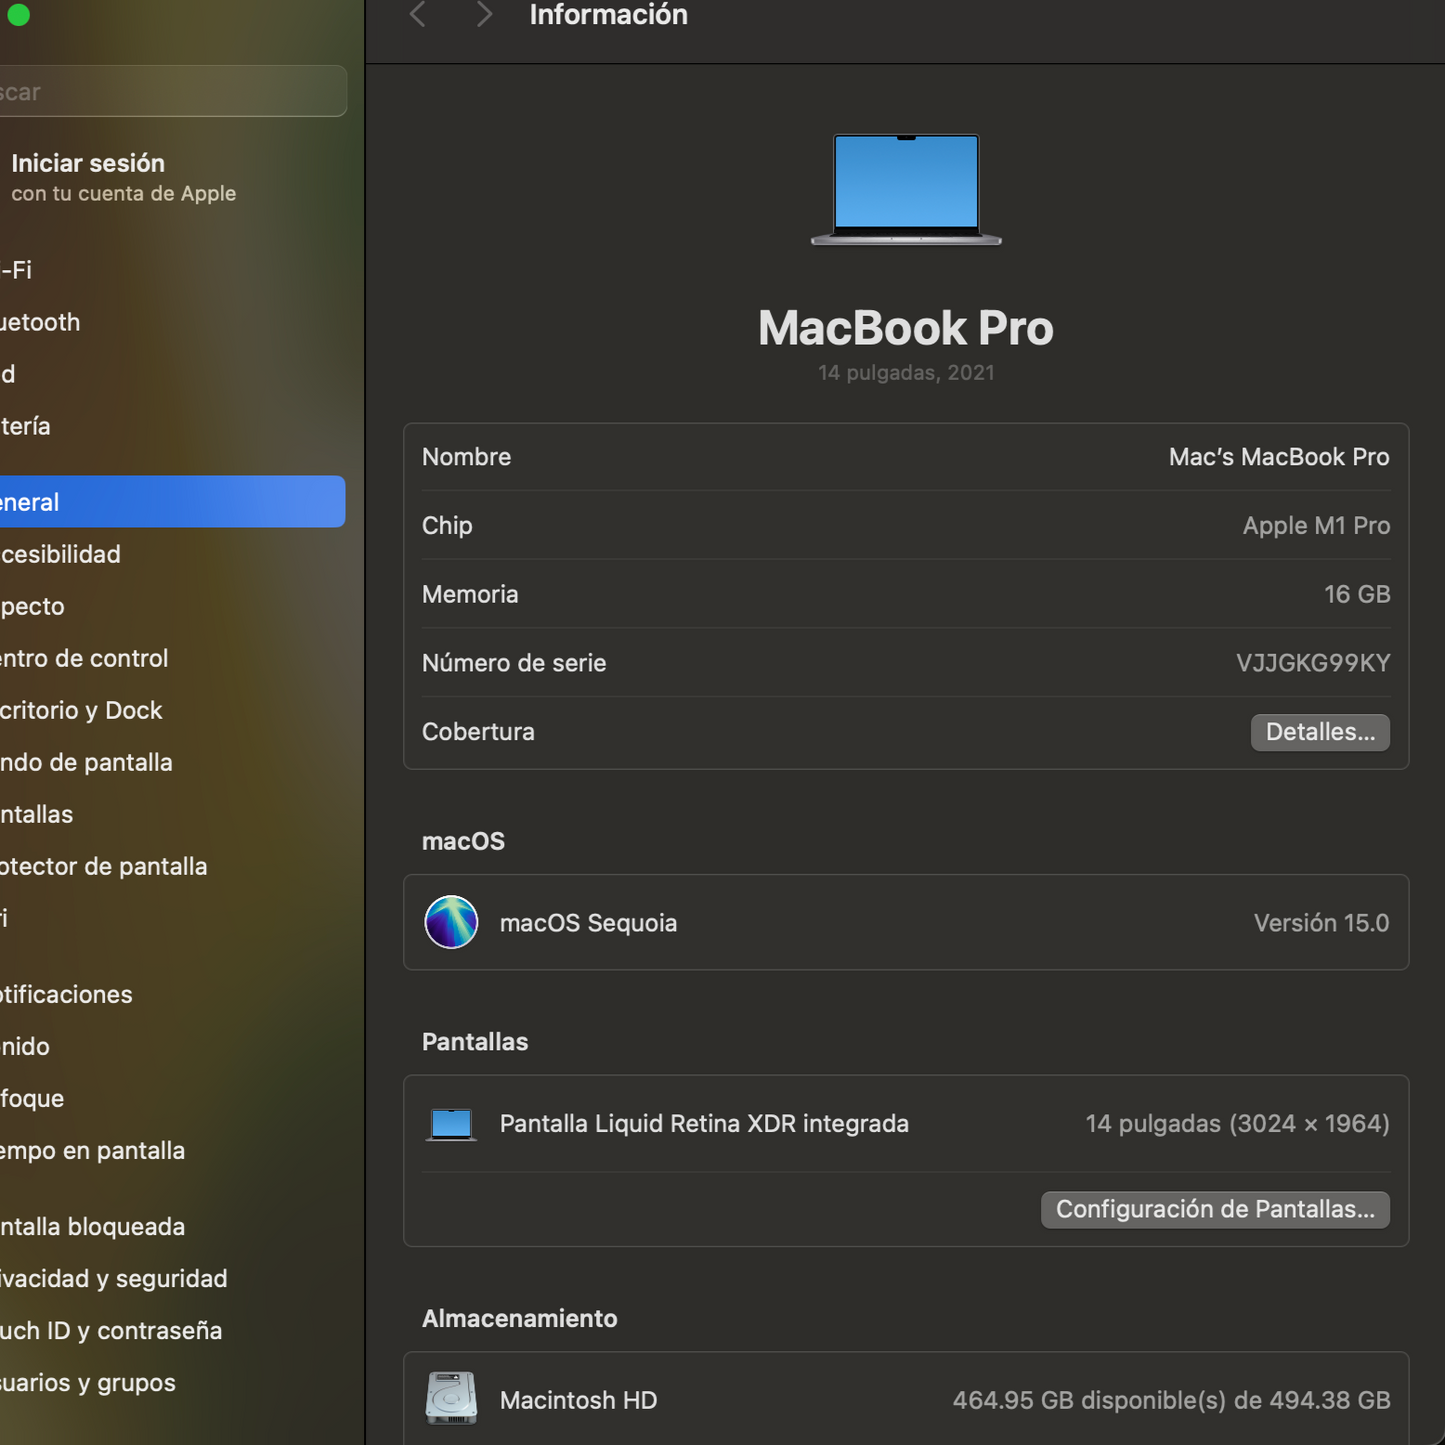This screenshot has height=1445, width=1445.
Task: Click the forward navigation arrow
Action: click(483, 15)
